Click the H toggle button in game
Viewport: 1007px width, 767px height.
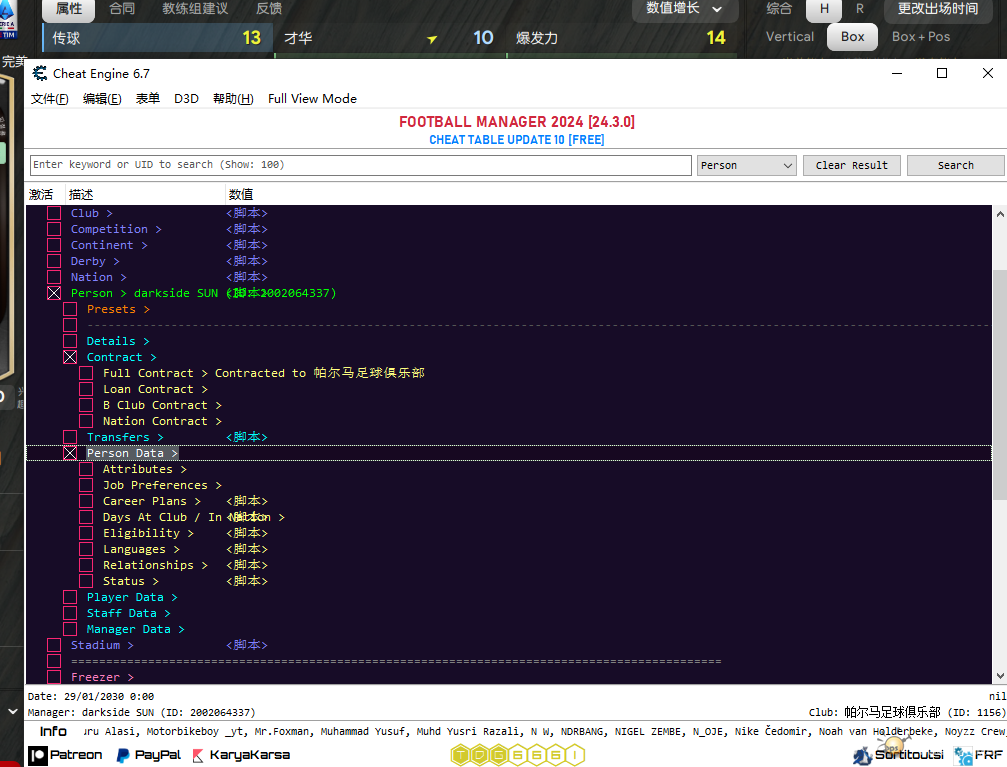point(825,9)
